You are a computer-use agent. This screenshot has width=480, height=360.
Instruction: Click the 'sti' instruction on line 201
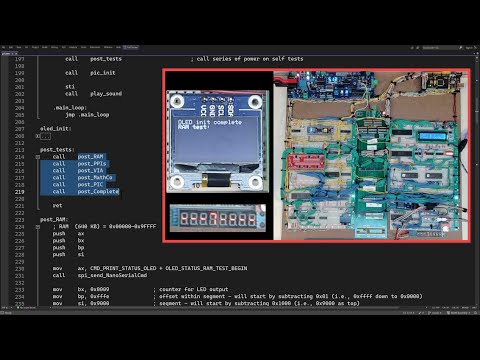(x=70, y=87)
